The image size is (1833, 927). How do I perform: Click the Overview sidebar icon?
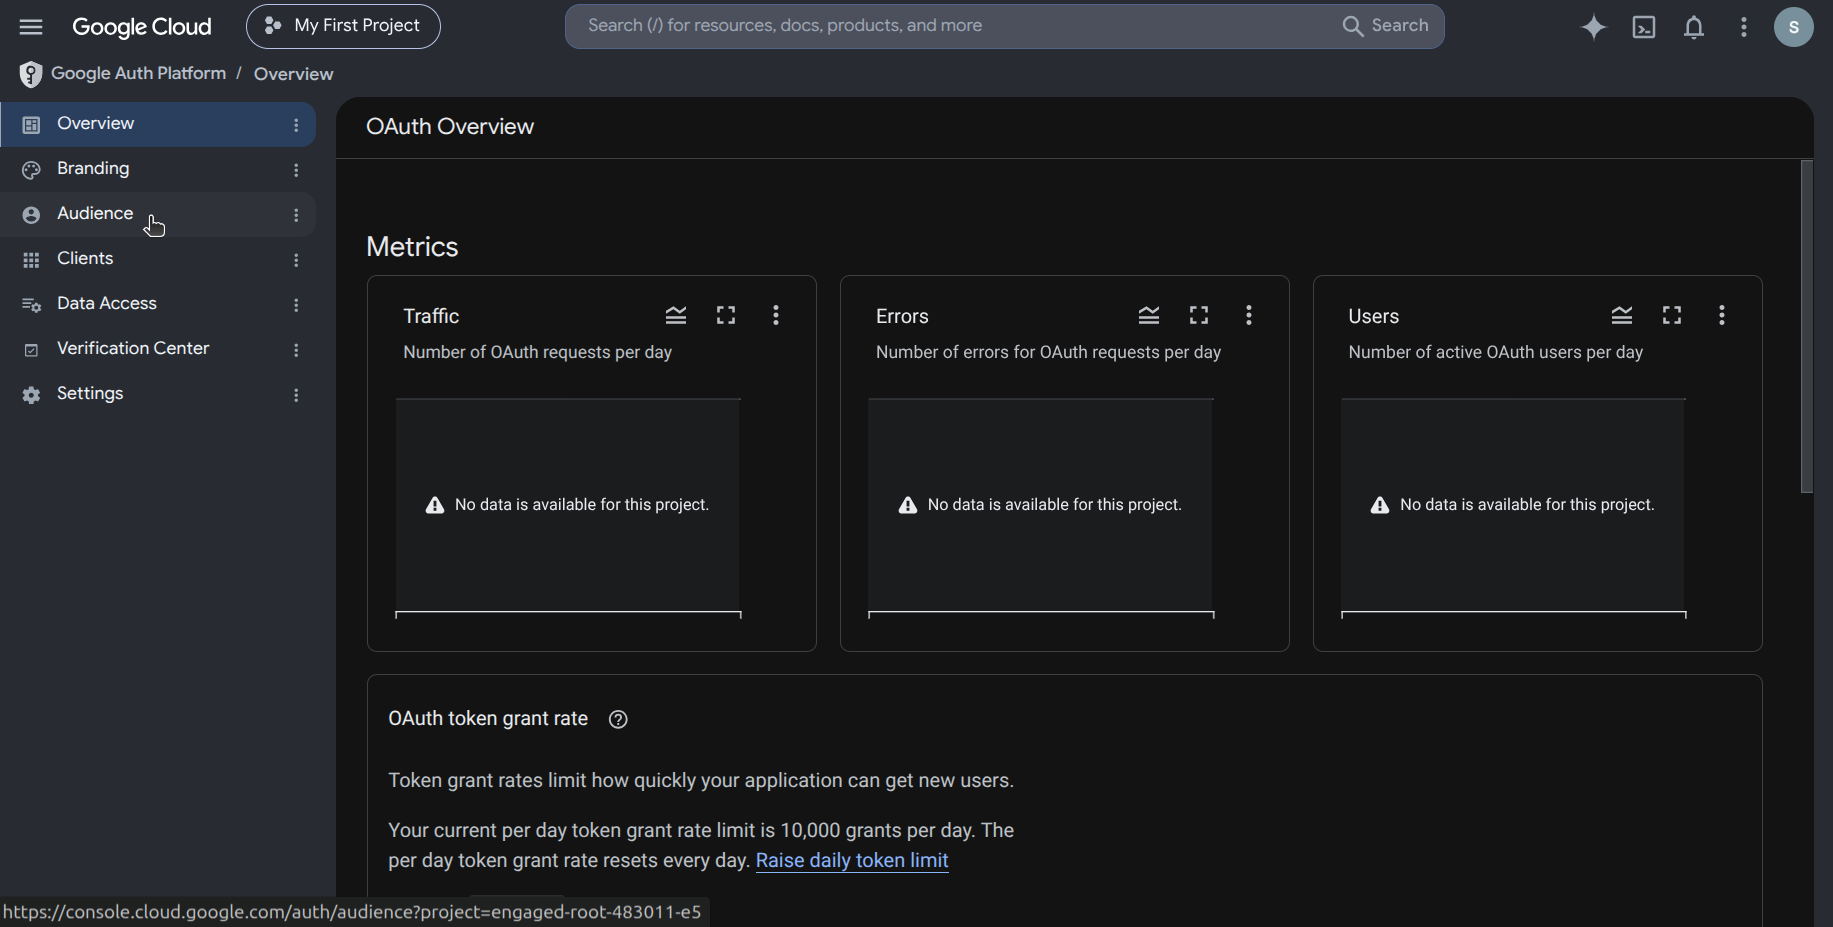(31, 125)
